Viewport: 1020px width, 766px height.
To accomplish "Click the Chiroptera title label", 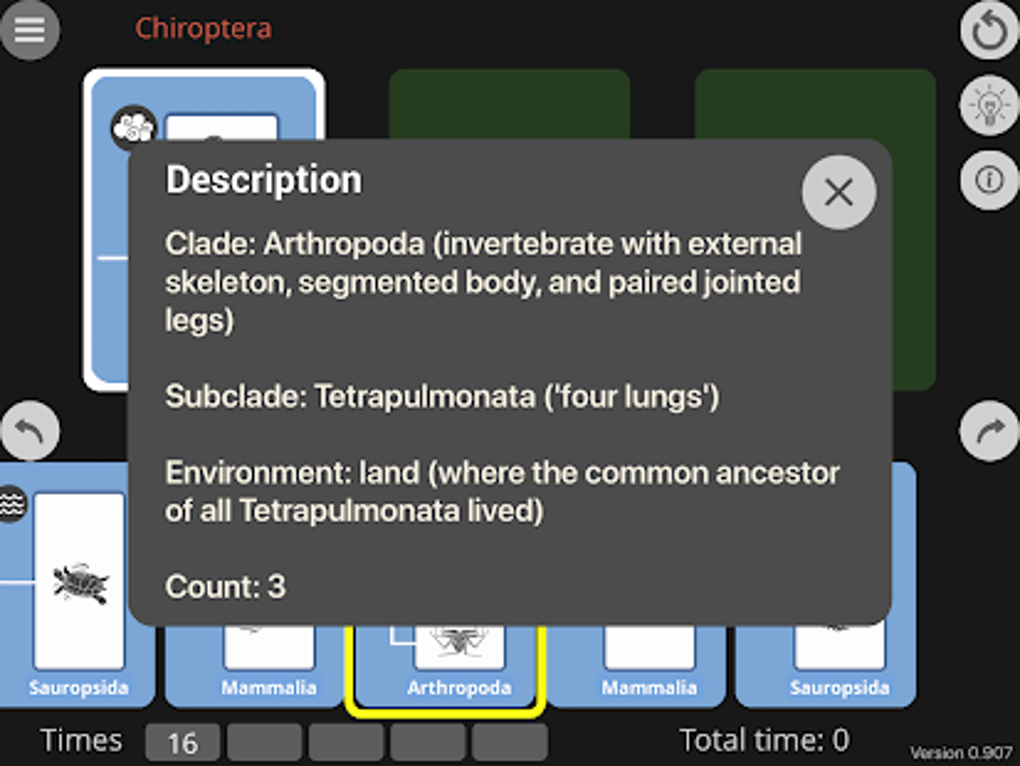I will pyautogui.click(x=203, y=28).
